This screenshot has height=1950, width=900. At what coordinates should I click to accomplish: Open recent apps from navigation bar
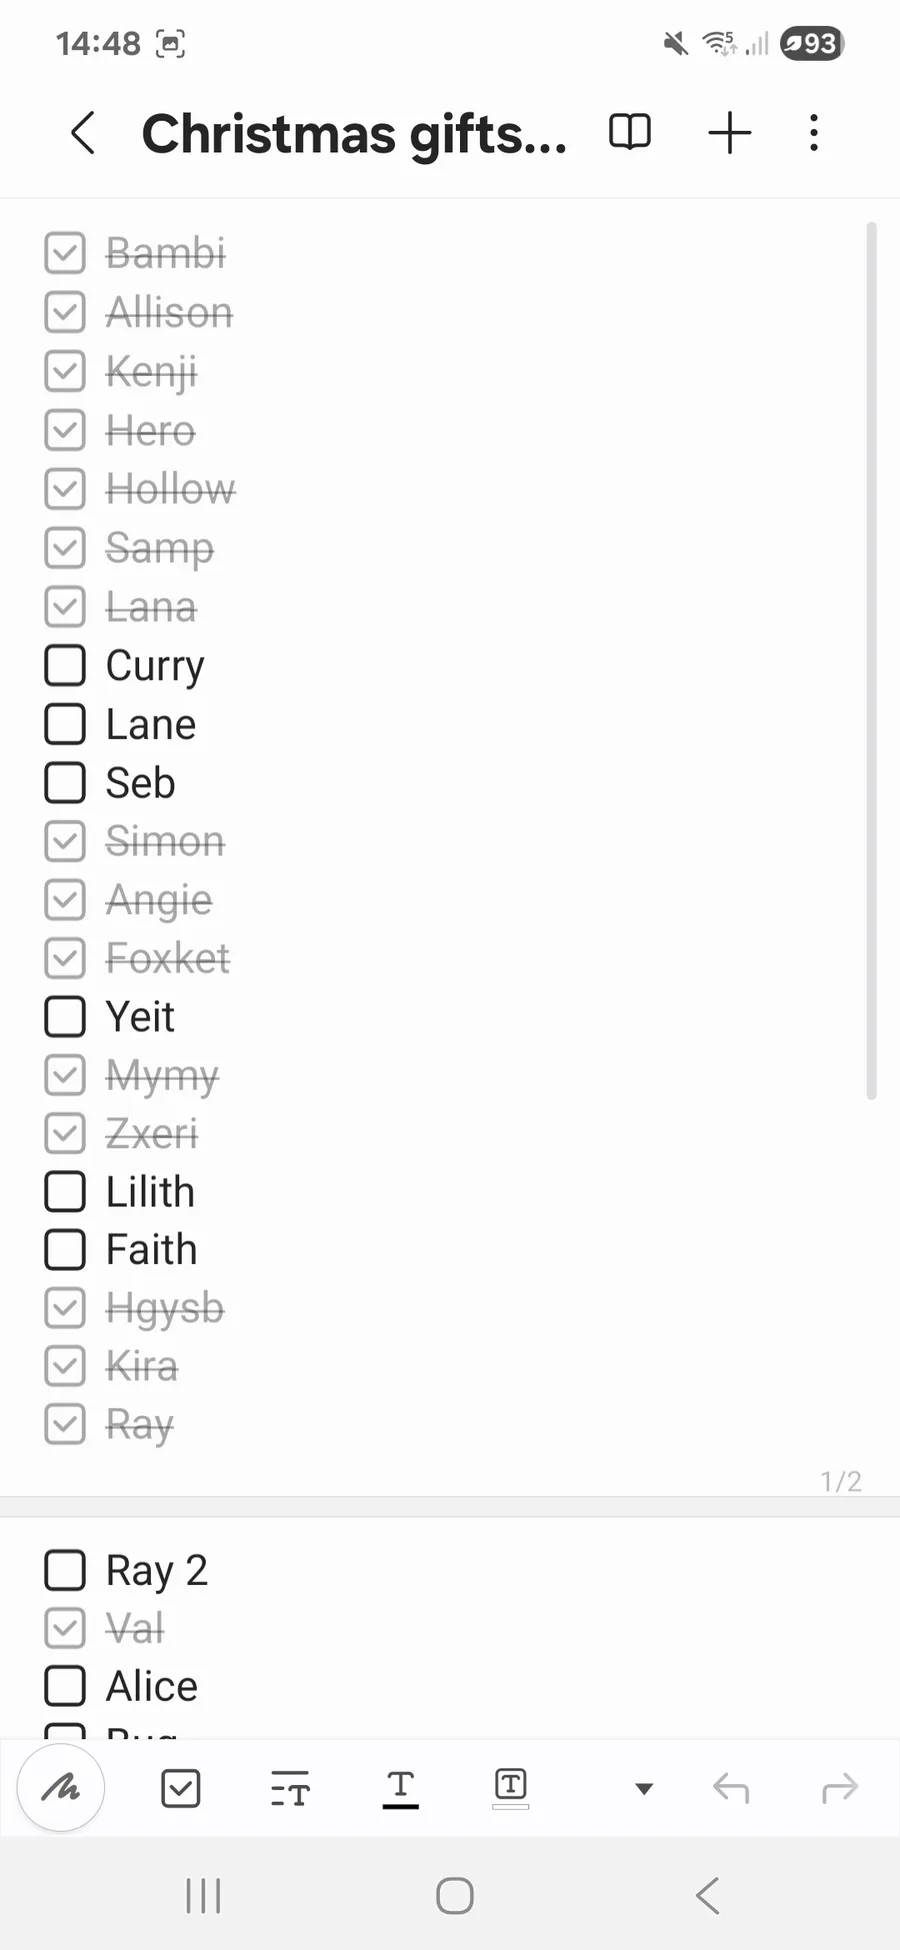click(203, 1895)
